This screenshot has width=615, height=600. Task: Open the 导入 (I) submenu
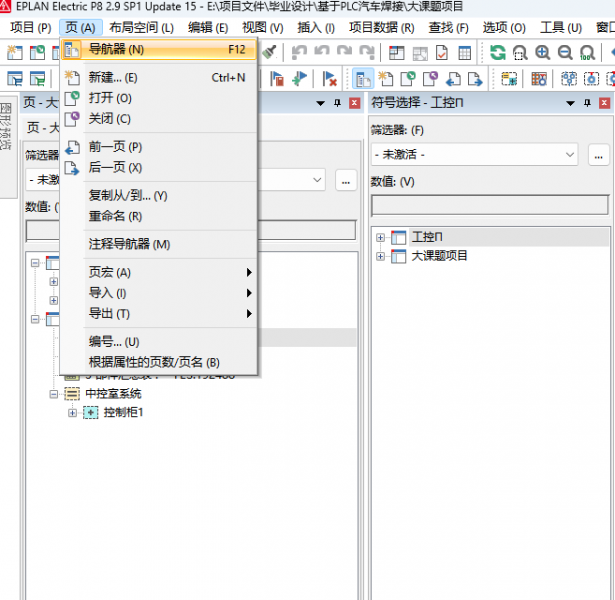159,293
